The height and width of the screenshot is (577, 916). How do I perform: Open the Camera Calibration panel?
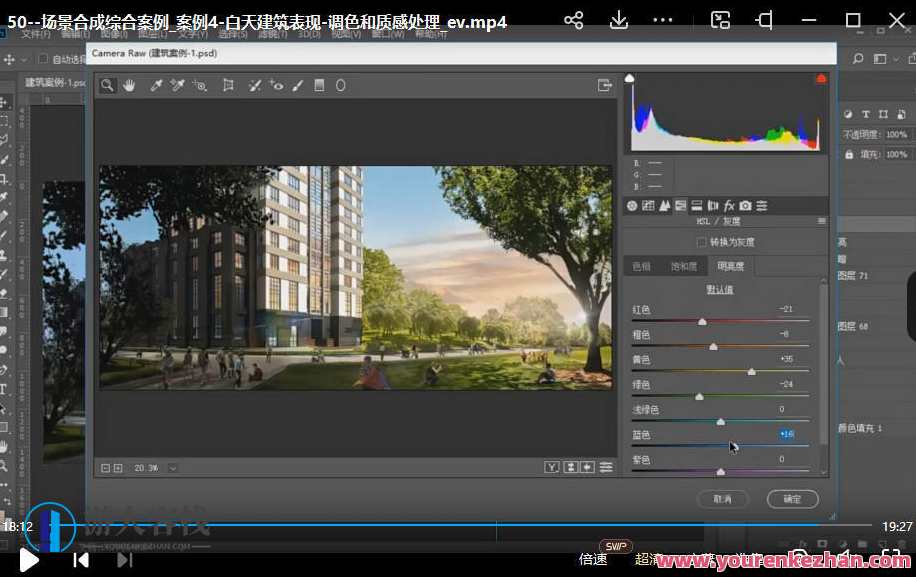(745, 205)
